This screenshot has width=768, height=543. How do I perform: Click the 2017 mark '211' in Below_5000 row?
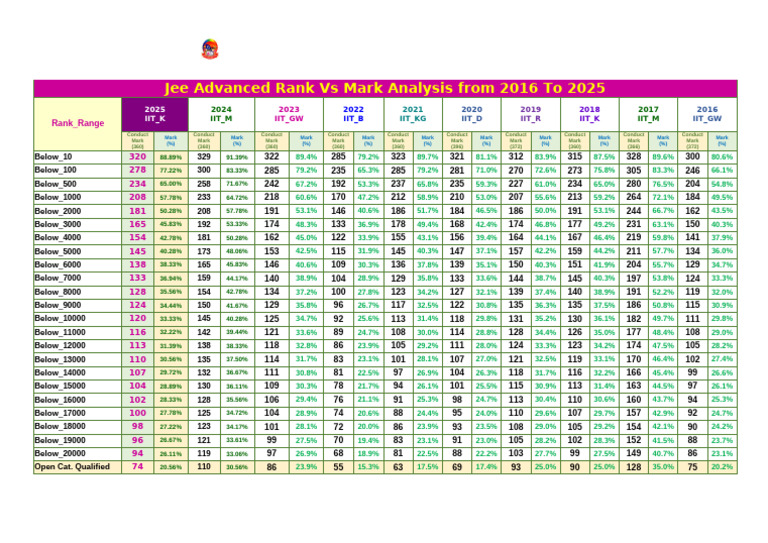pos(634,251)
